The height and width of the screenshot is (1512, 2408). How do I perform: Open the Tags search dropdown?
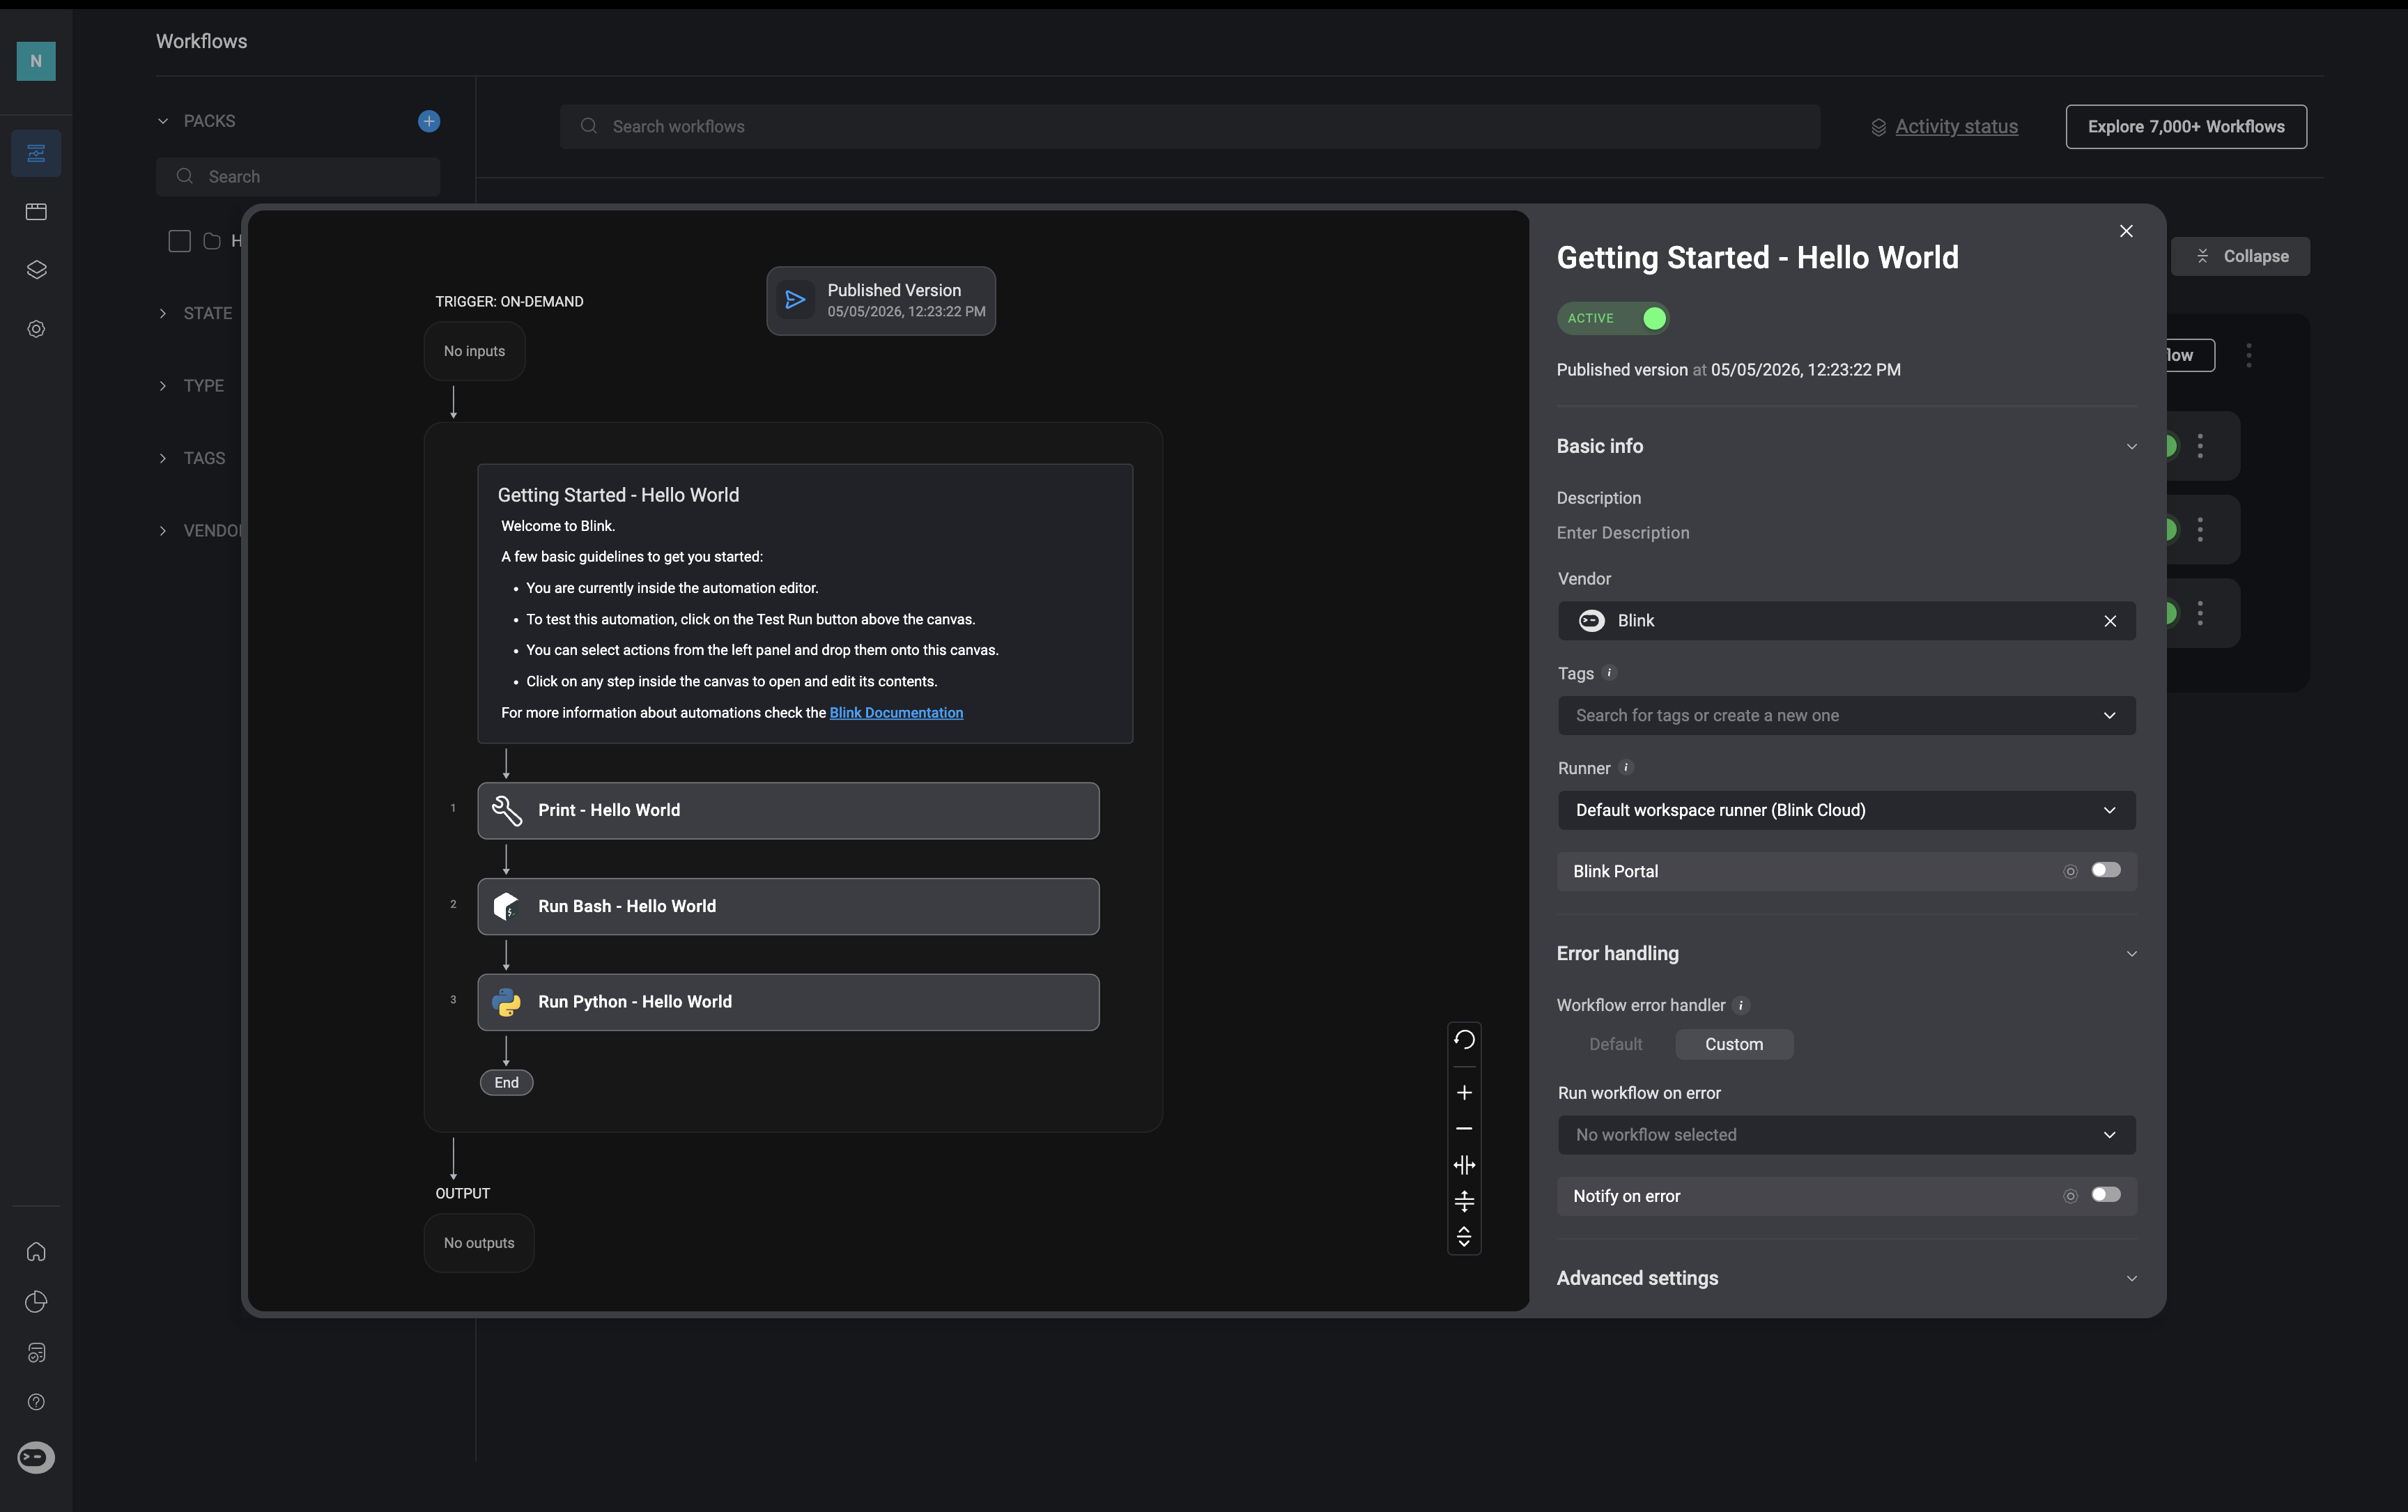(1846, 715)
